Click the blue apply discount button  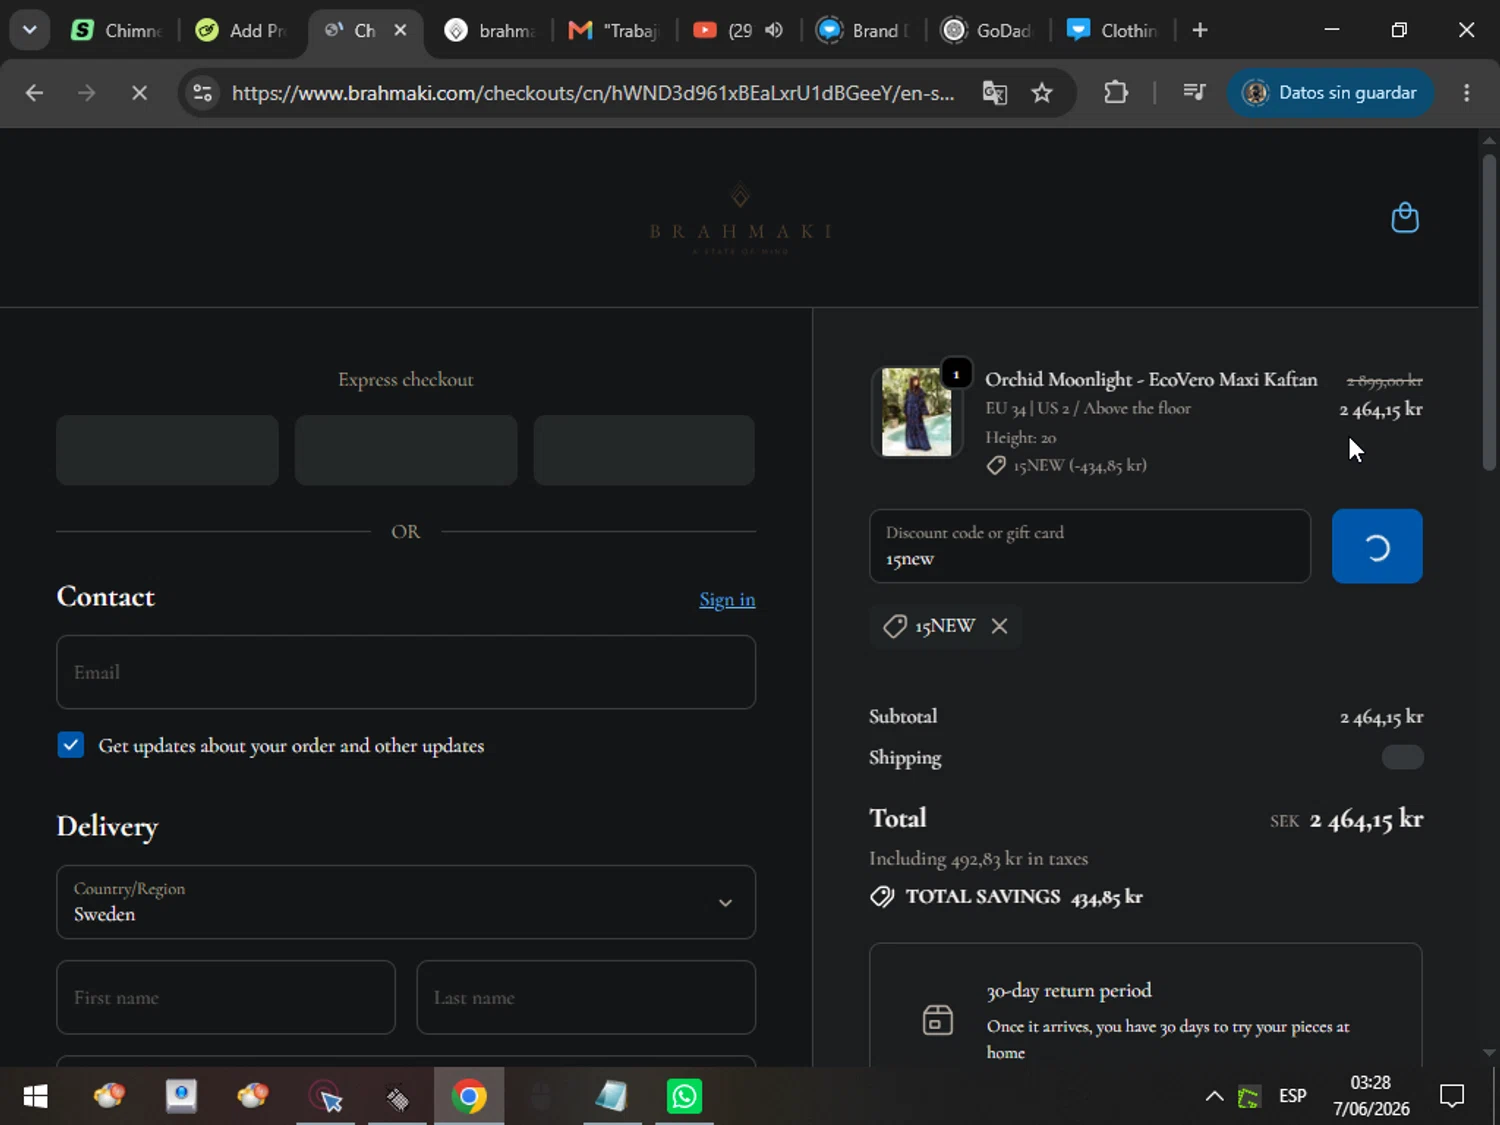[x=1377, y=546]
